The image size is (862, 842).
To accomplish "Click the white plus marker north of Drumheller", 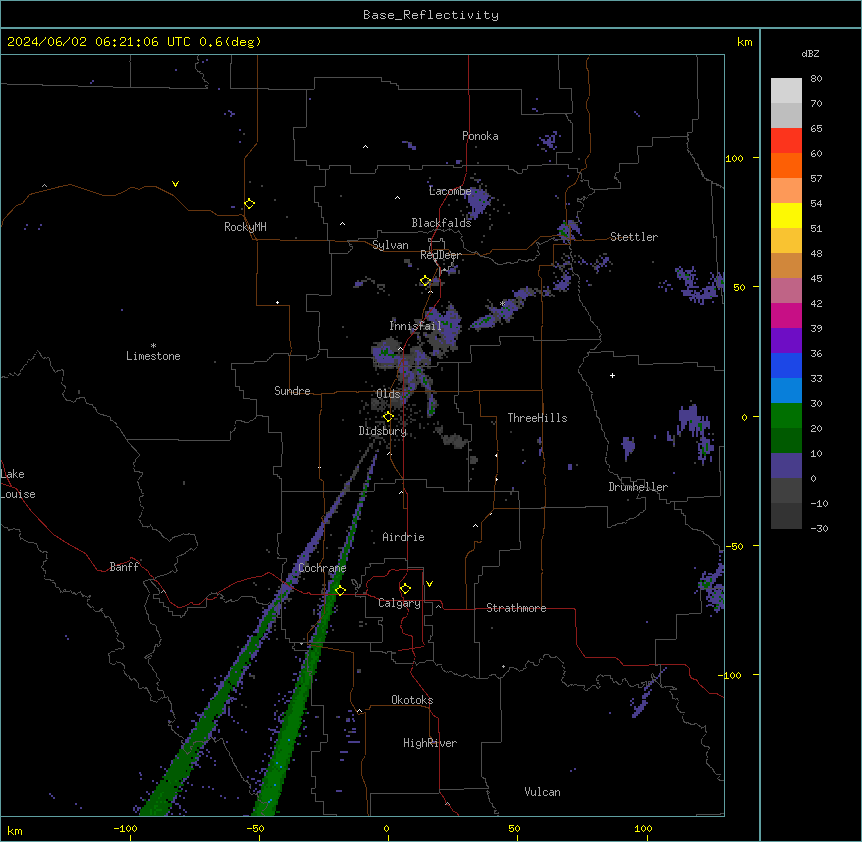I will (612, 375).
